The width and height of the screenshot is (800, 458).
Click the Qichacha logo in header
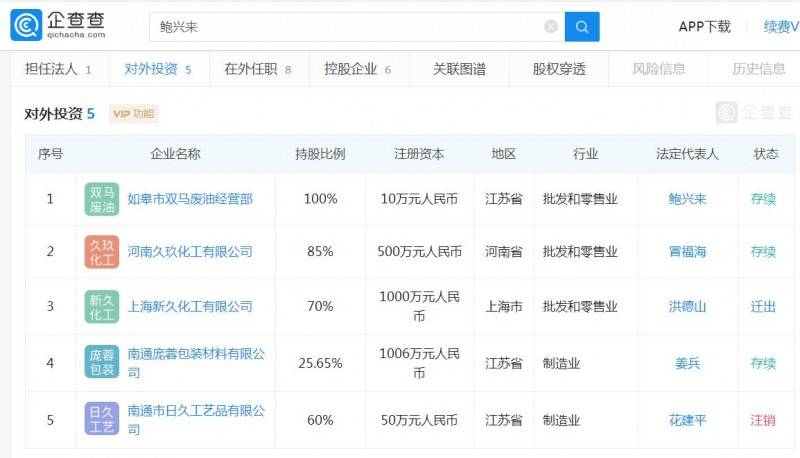[x=57, y=25]
